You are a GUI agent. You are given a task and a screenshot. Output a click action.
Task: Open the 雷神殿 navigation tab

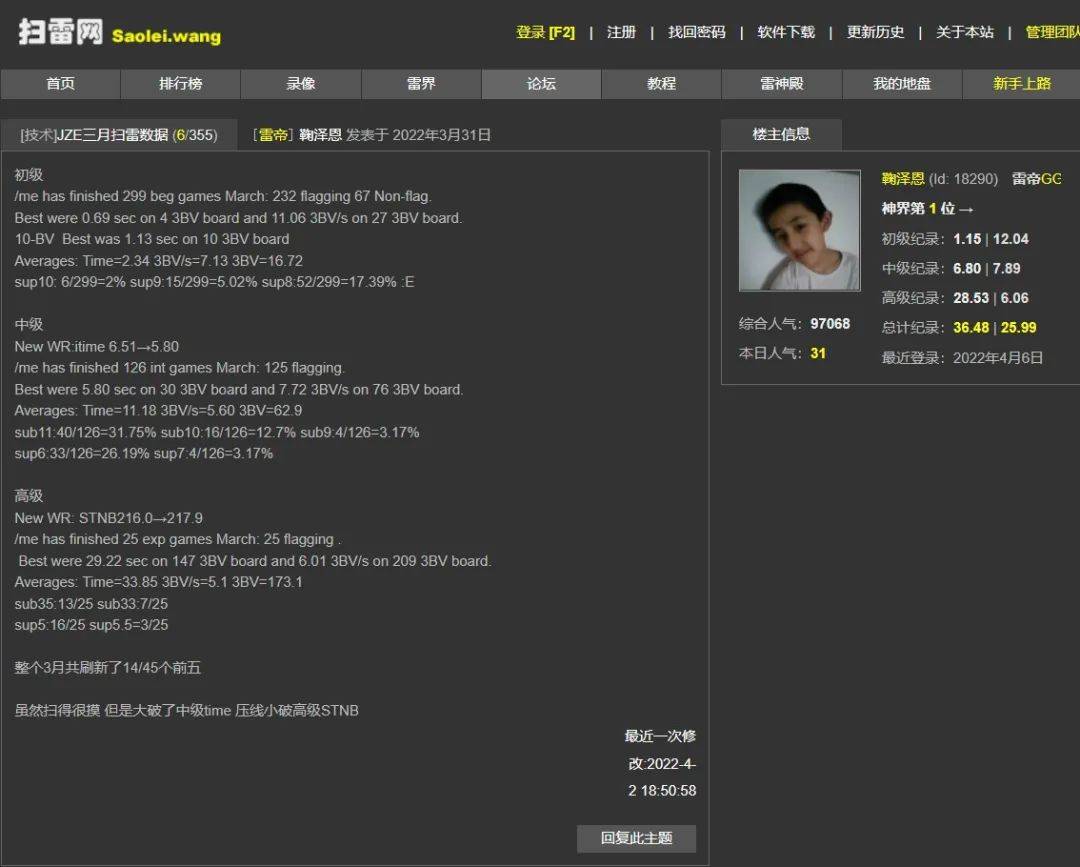[782, 84]
